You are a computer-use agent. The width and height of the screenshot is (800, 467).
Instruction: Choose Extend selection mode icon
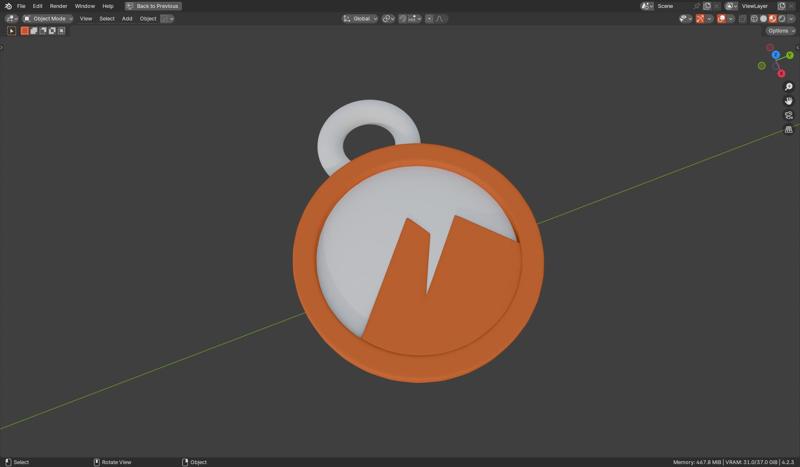point(34,31)
